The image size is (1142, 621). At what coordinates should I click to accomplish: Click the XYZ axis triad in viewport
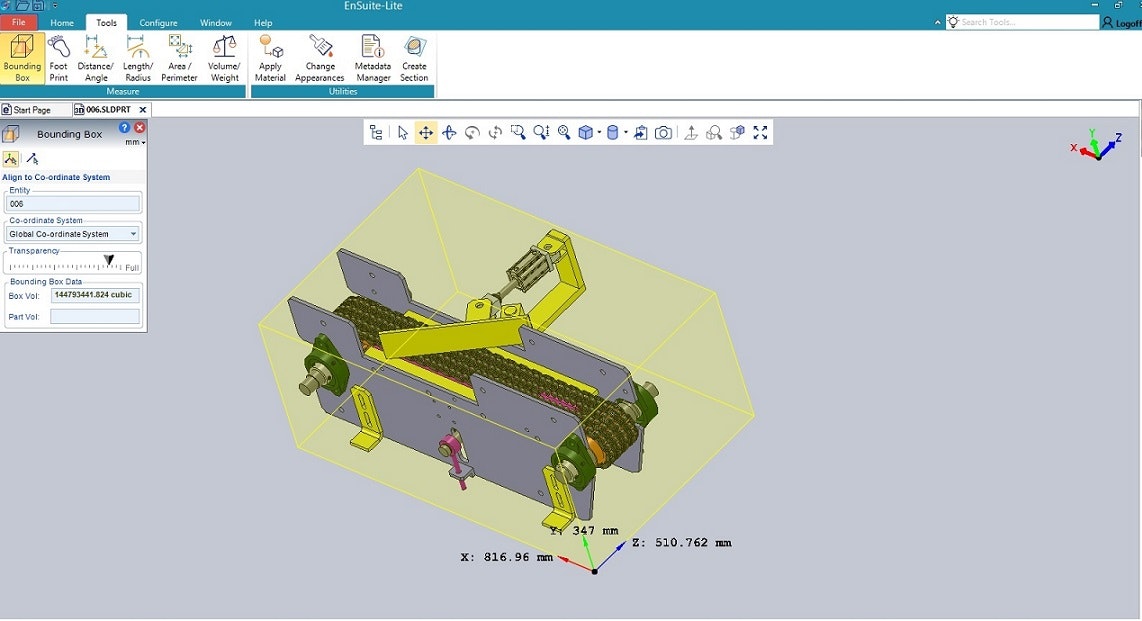pos(1096,145)
